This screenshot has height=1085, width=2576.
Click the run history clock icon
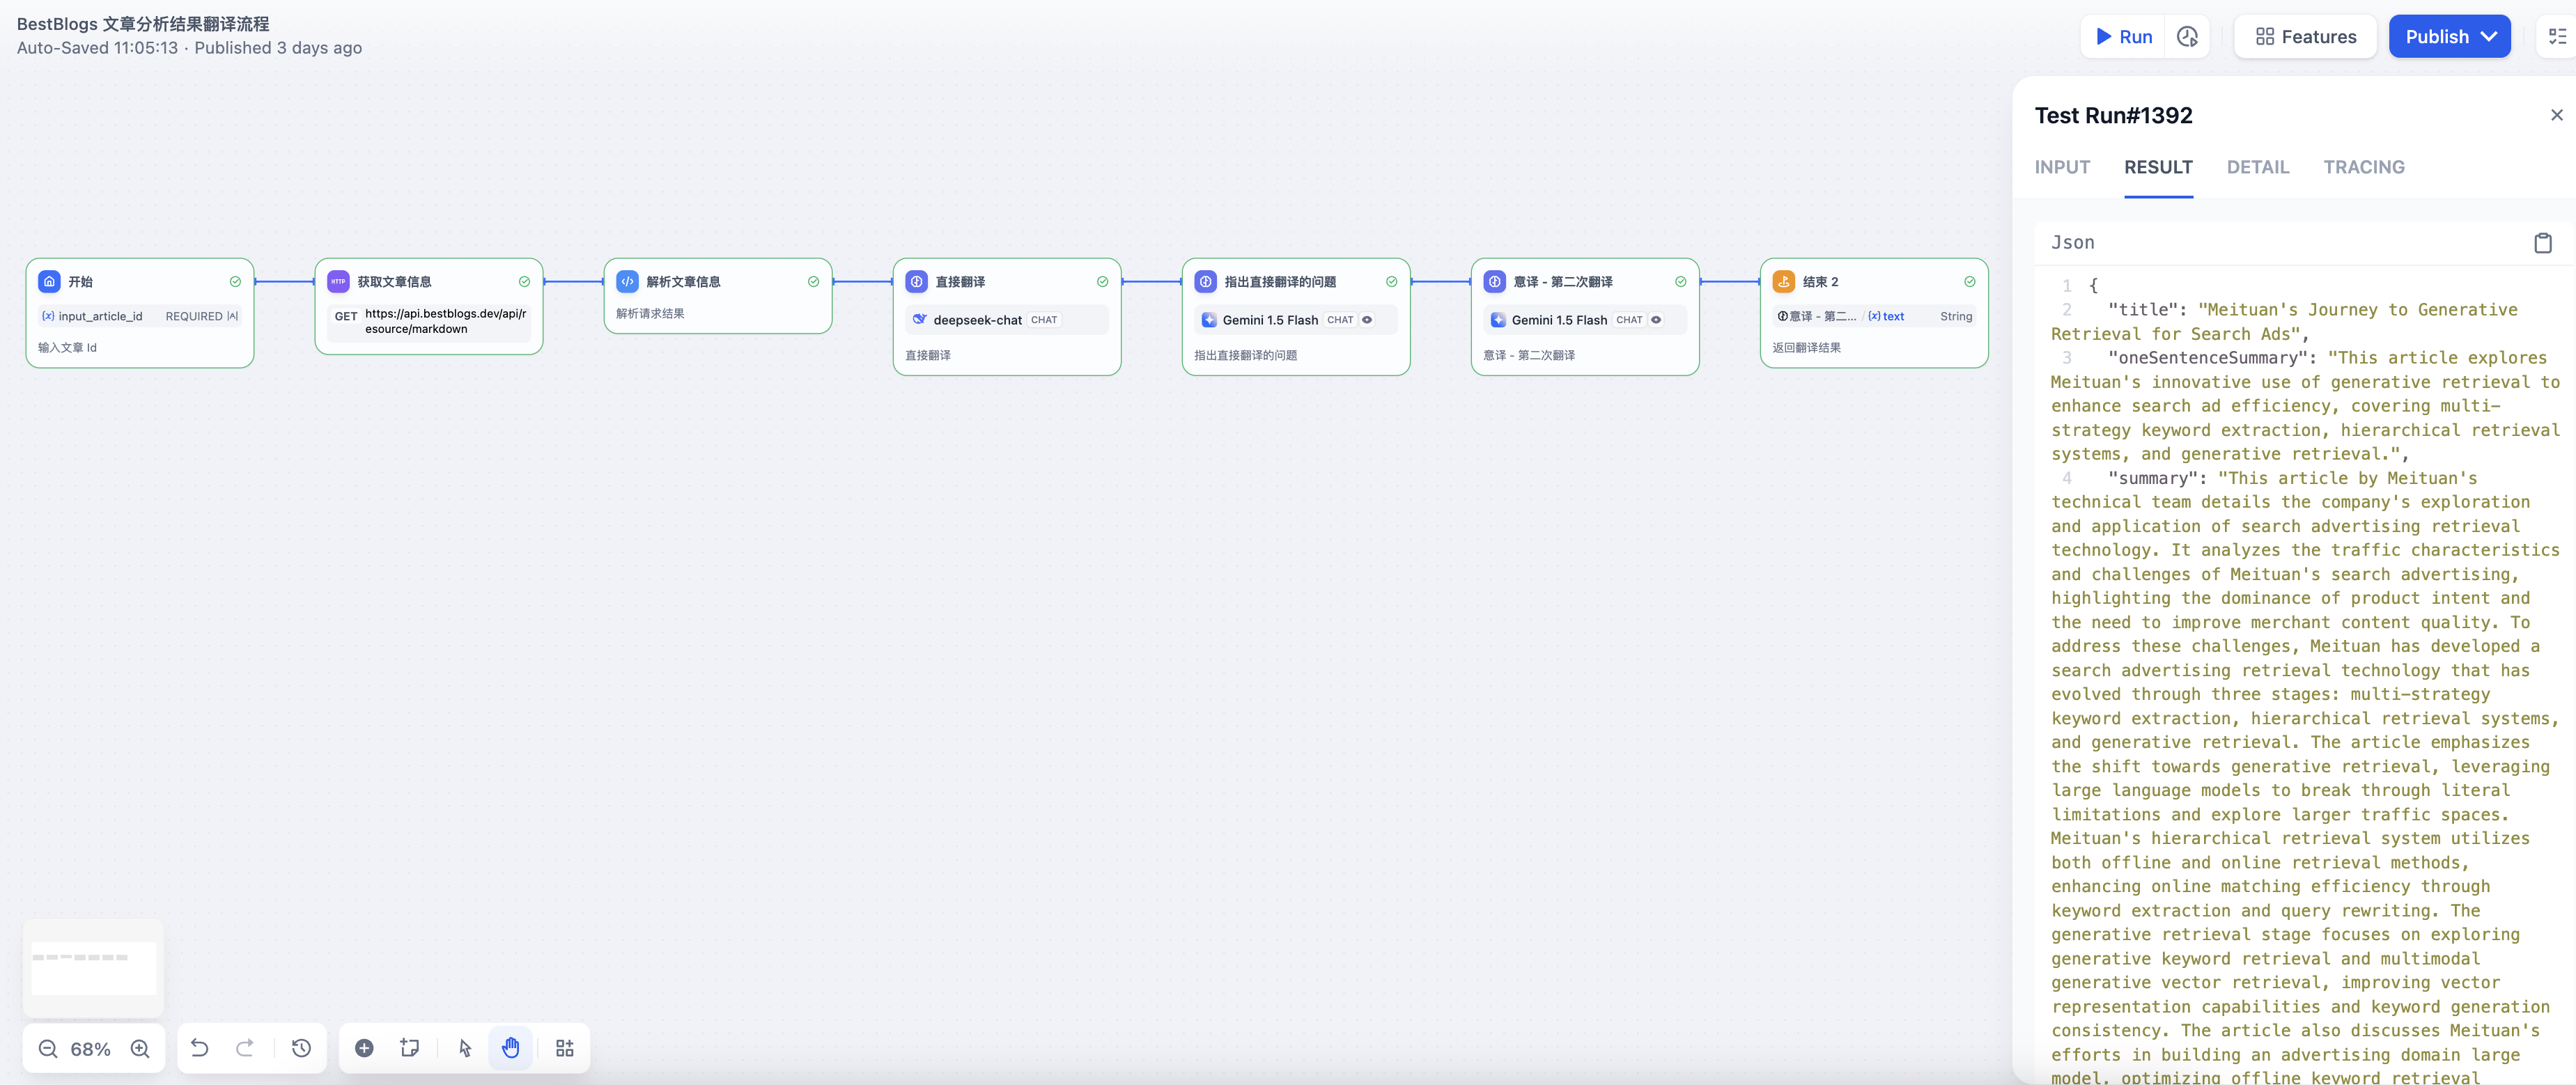[2187, 37]
